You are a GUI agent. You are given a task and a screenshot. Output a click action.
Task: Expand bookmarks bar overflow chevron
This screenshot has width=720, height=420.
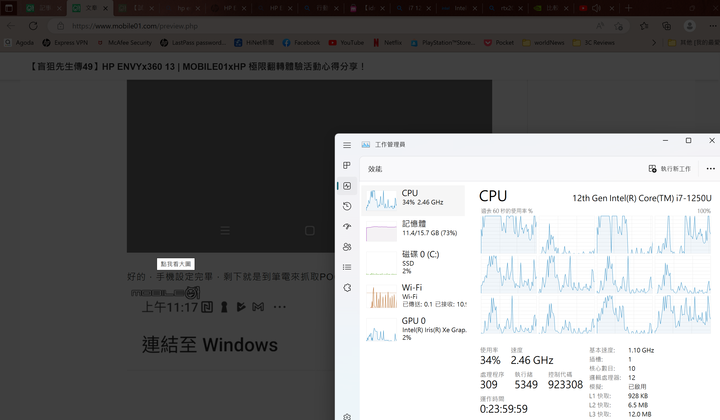click(654, 43)
